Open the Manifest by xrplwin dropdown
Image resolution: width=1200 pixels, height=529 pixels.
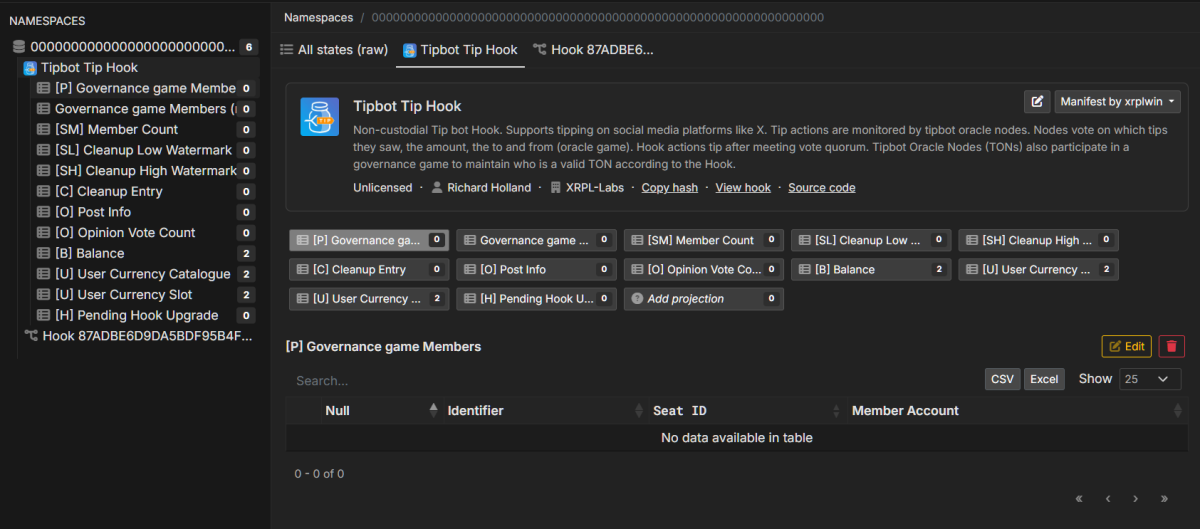[1117, 101]
